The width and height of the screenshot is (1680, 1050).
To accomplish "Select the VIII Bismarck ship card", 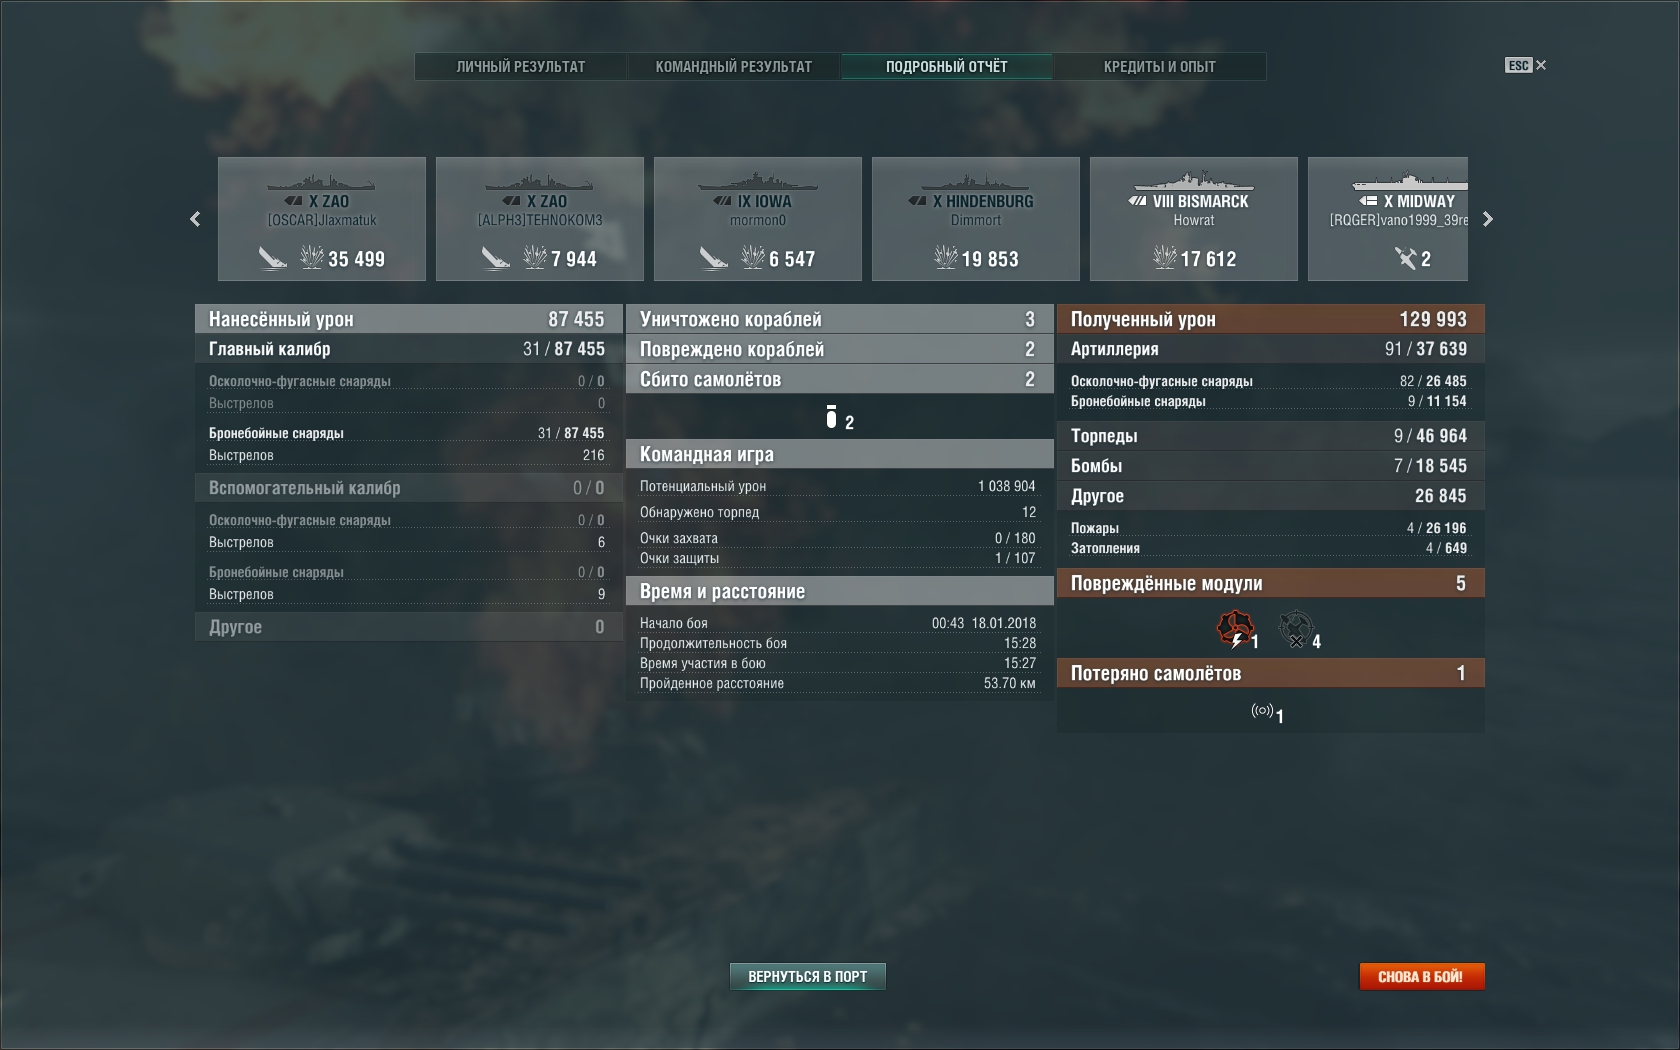I will point(1194,219).
